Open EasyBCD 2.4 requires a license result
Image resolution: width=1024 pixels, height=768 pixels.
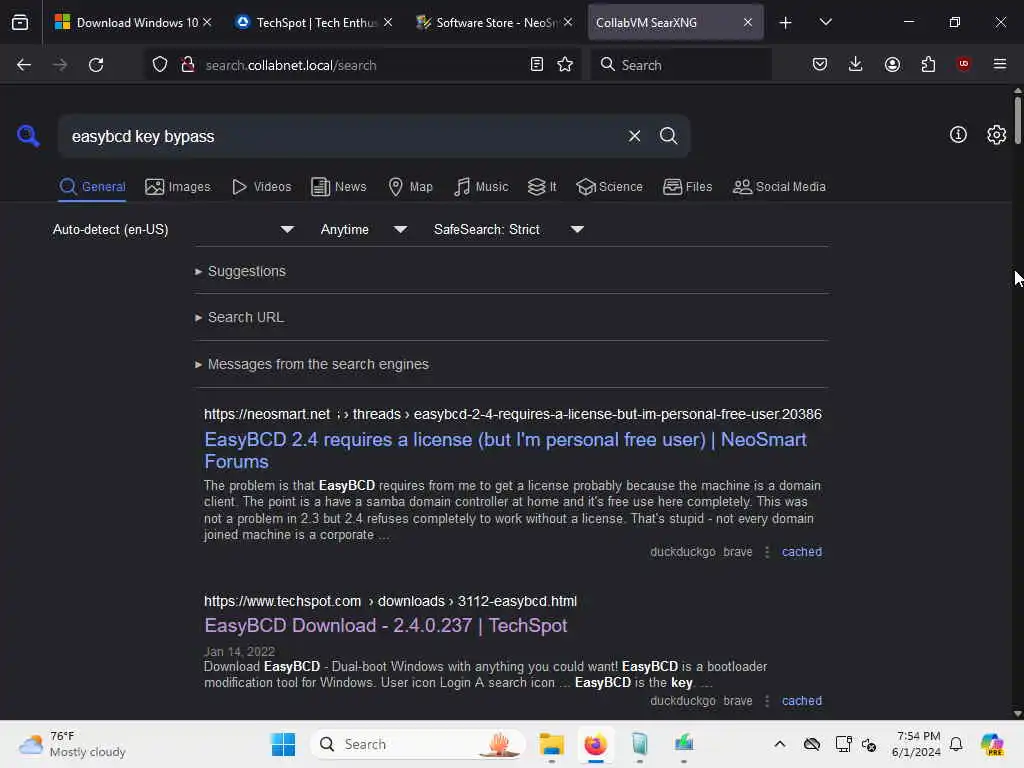click(x=505, y=450)
